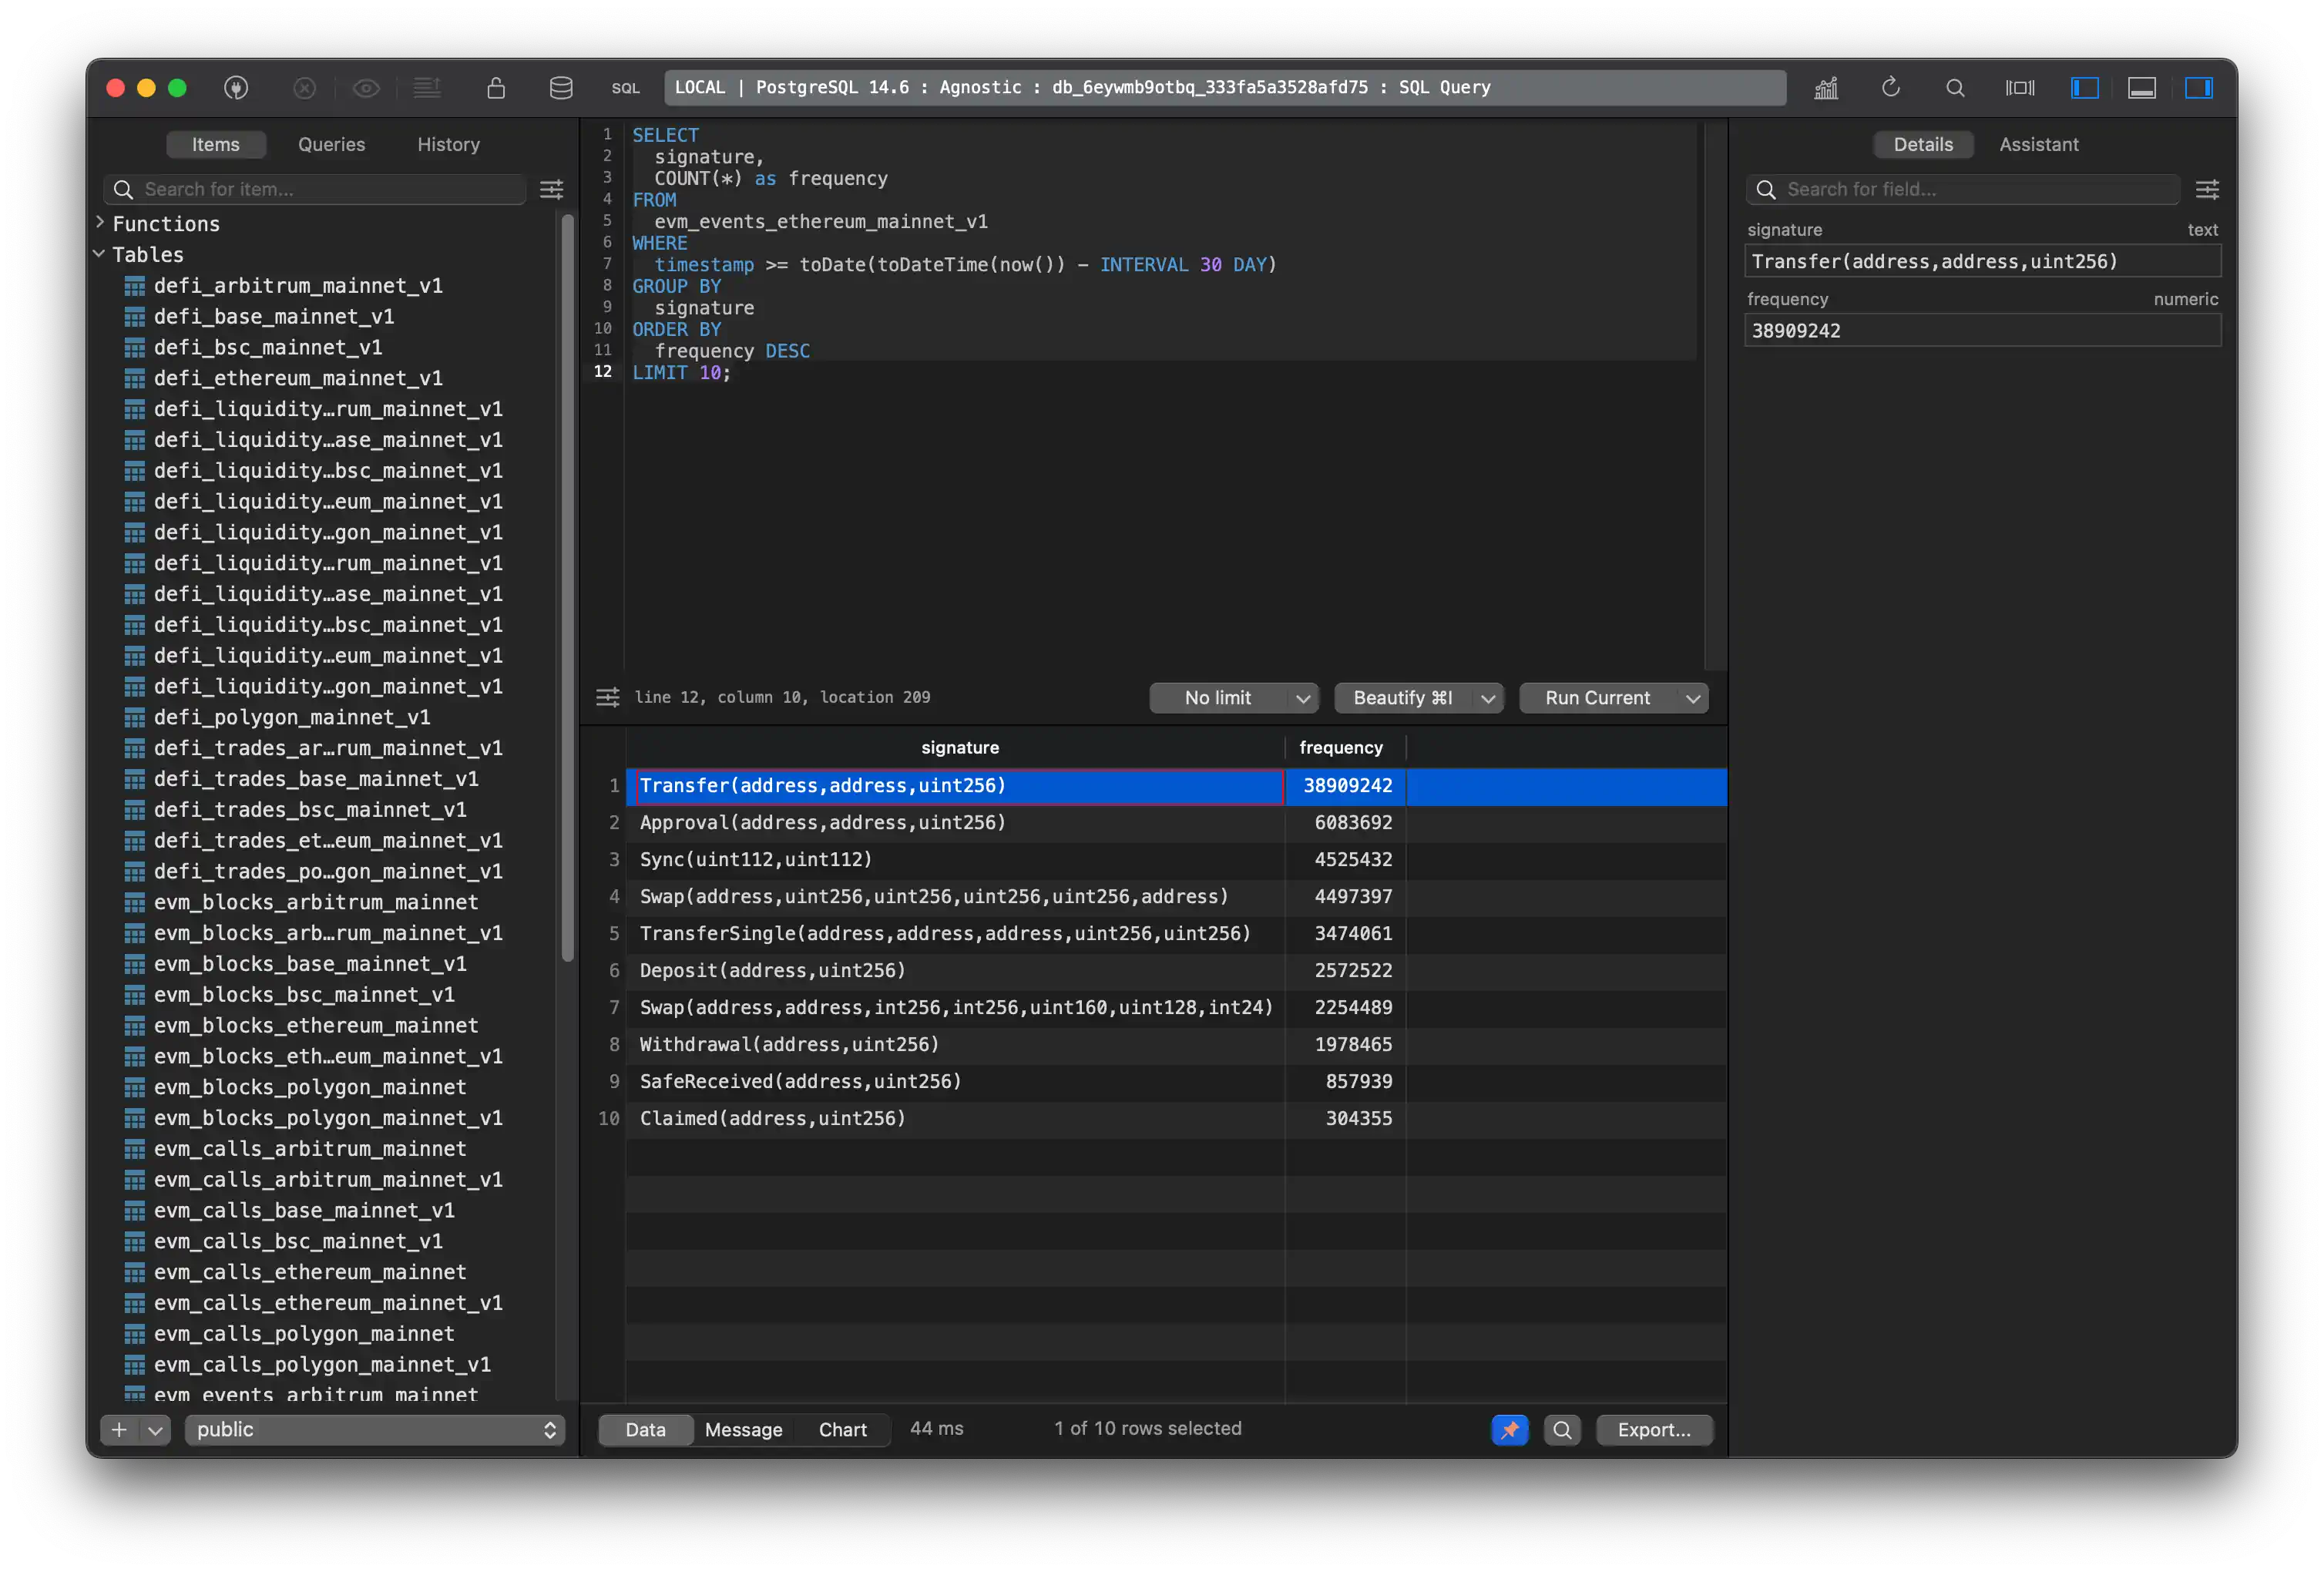Click the sidebar table list scrollbar
Viewport: 2324px width, 1572px height.
pyautogui.click(x=568, y=590)
